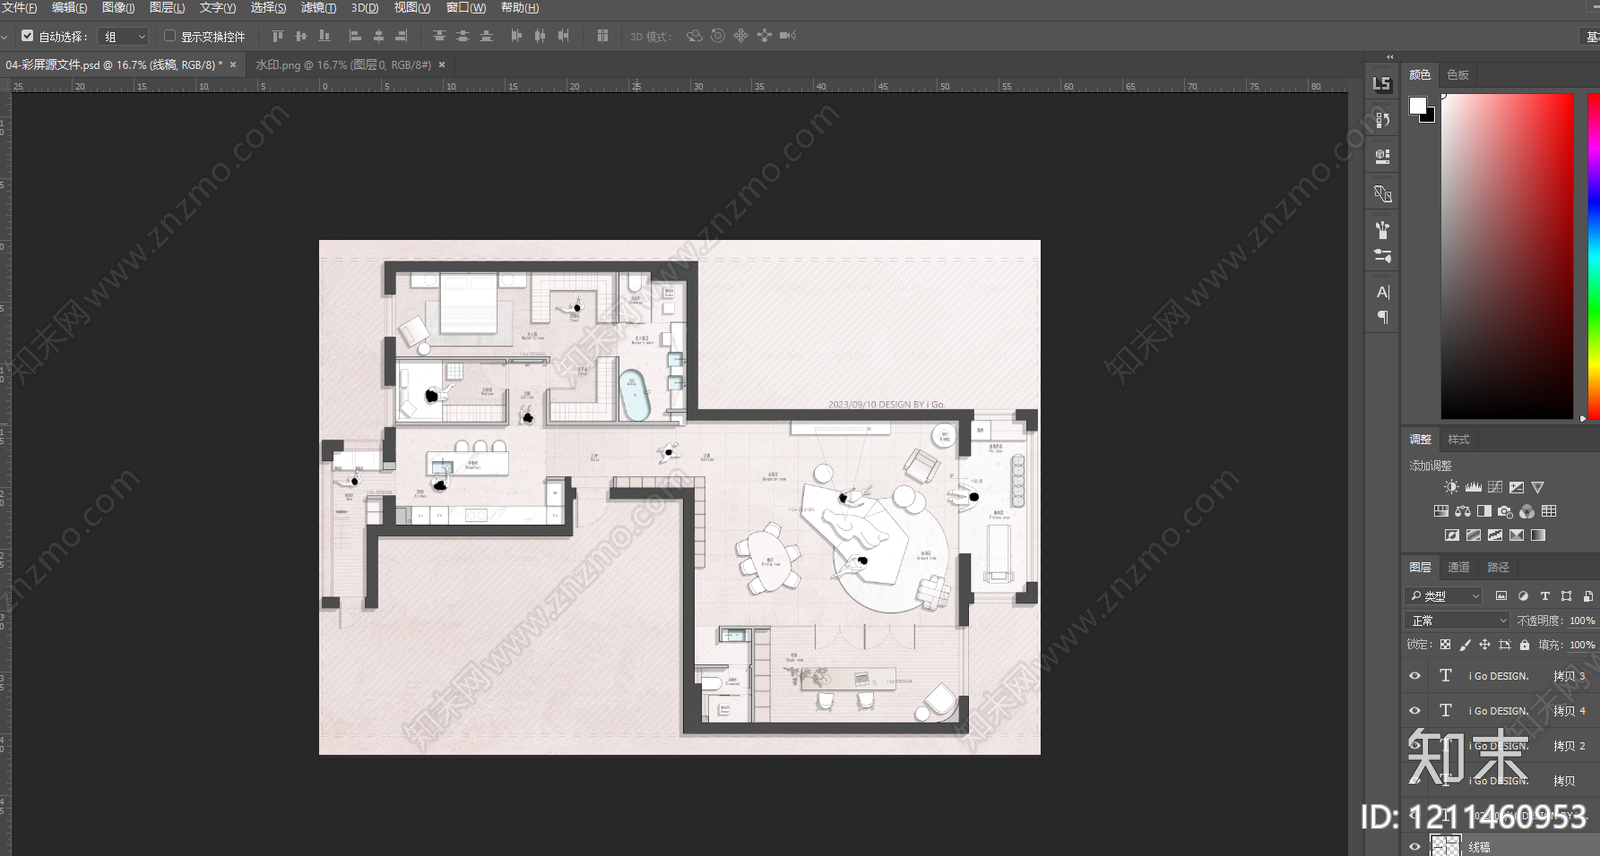Add a Channel Mixer adjustment
Screen dimensions: 1600x856
point(1527,511)
